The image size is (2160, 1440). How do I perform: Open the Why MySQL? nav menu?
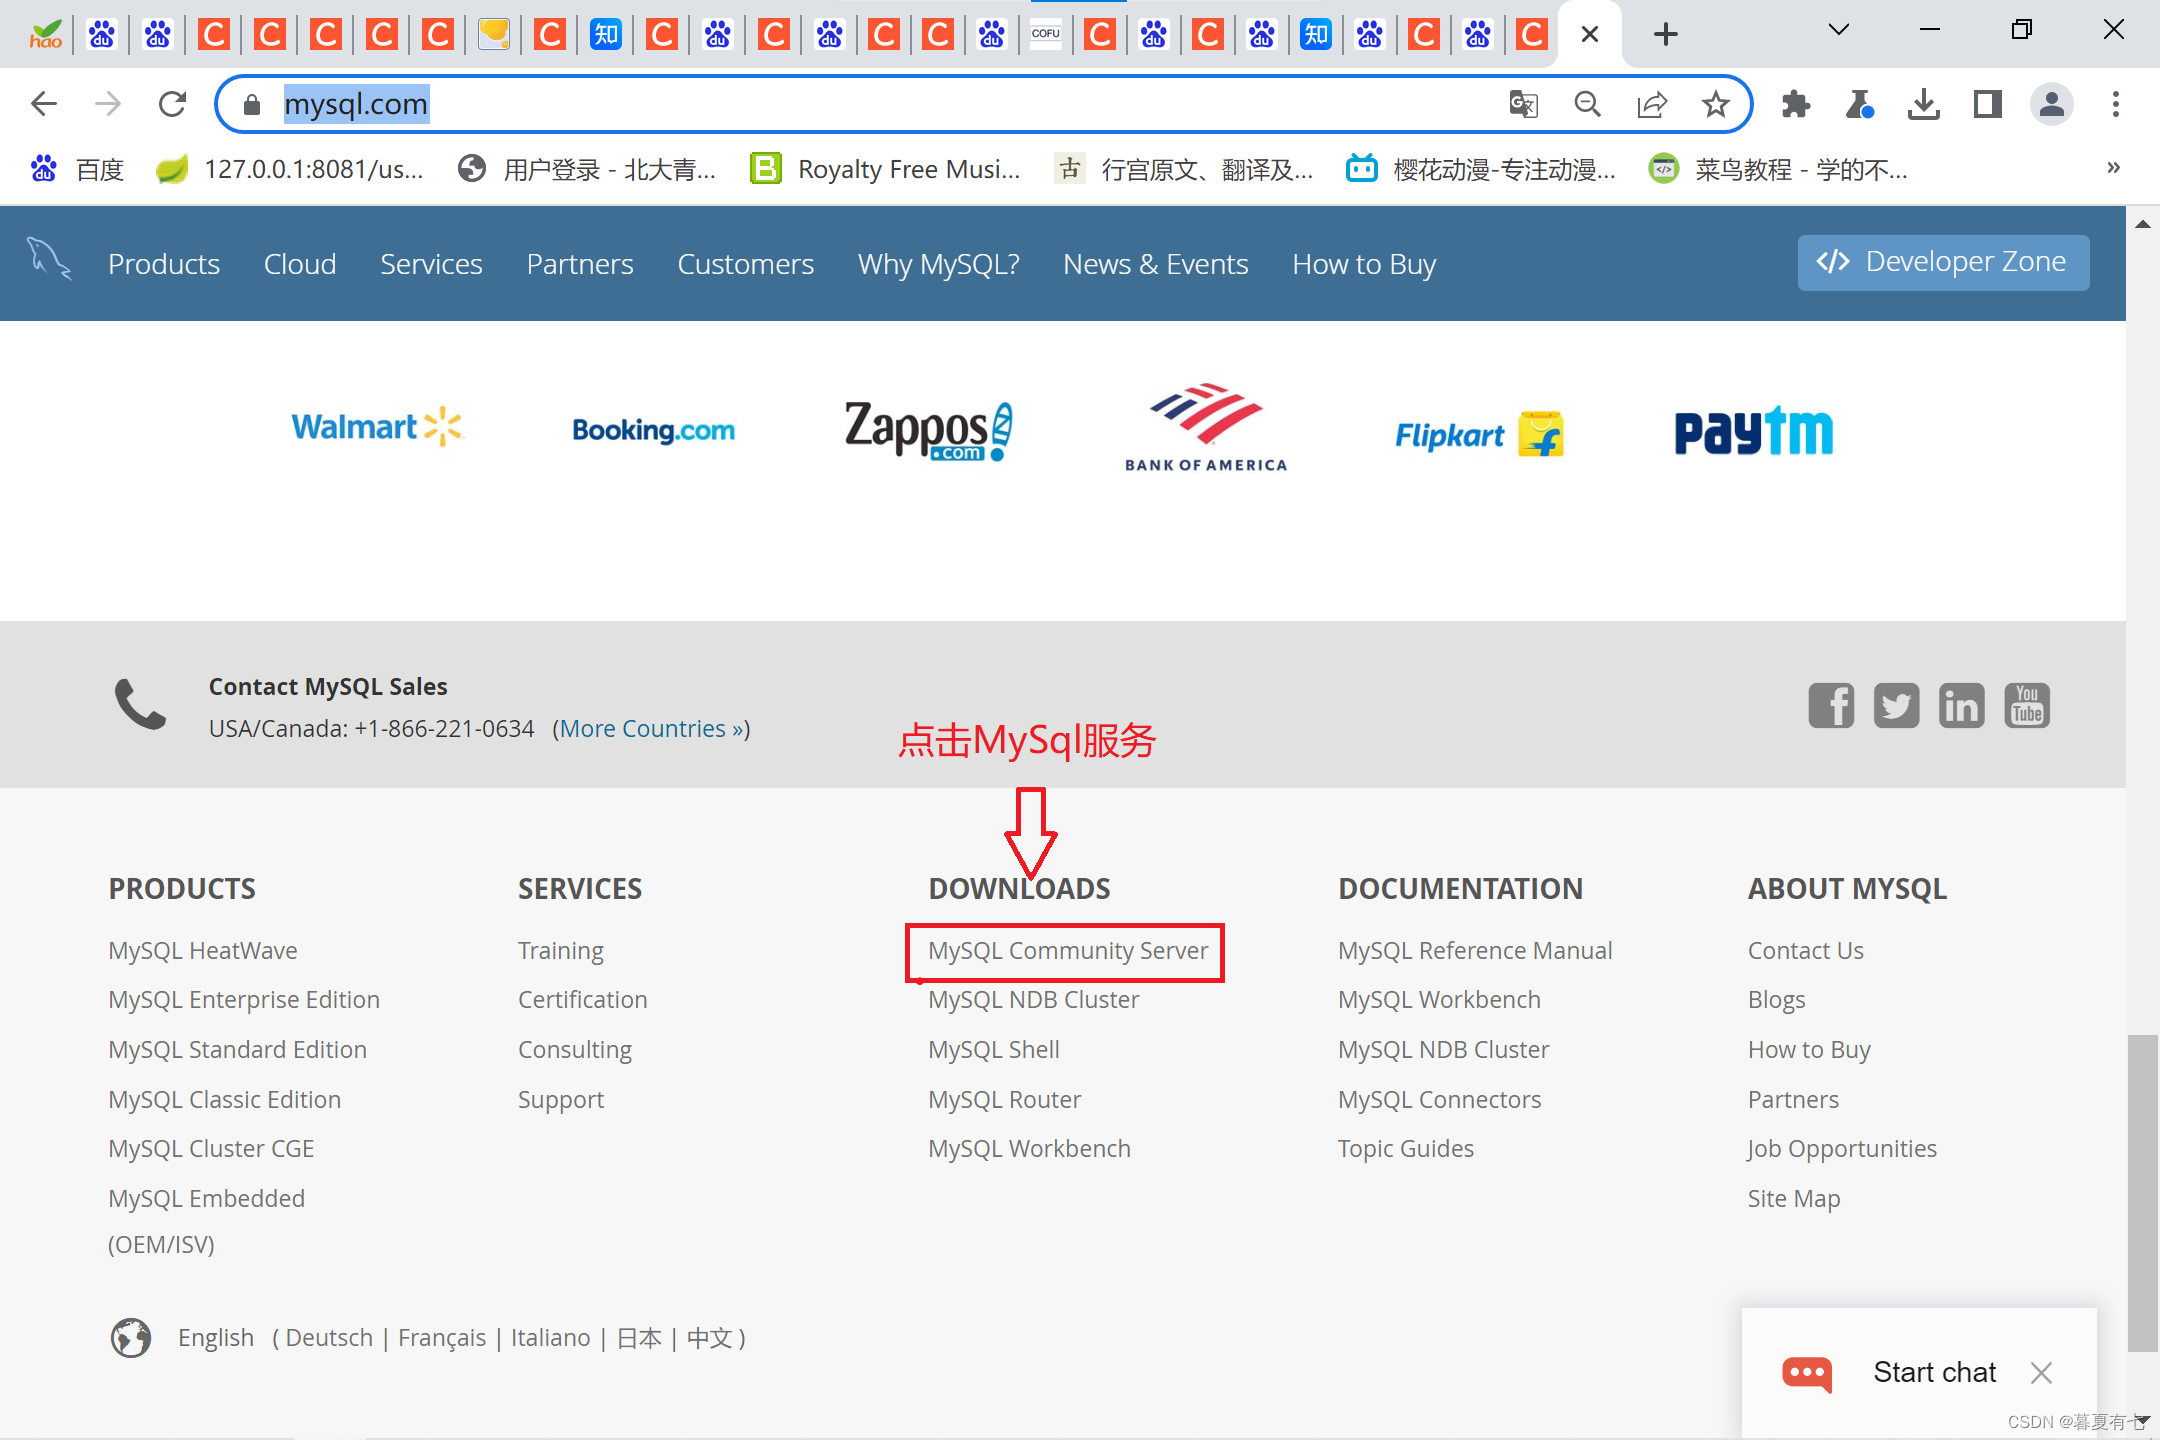click(939, 264)
